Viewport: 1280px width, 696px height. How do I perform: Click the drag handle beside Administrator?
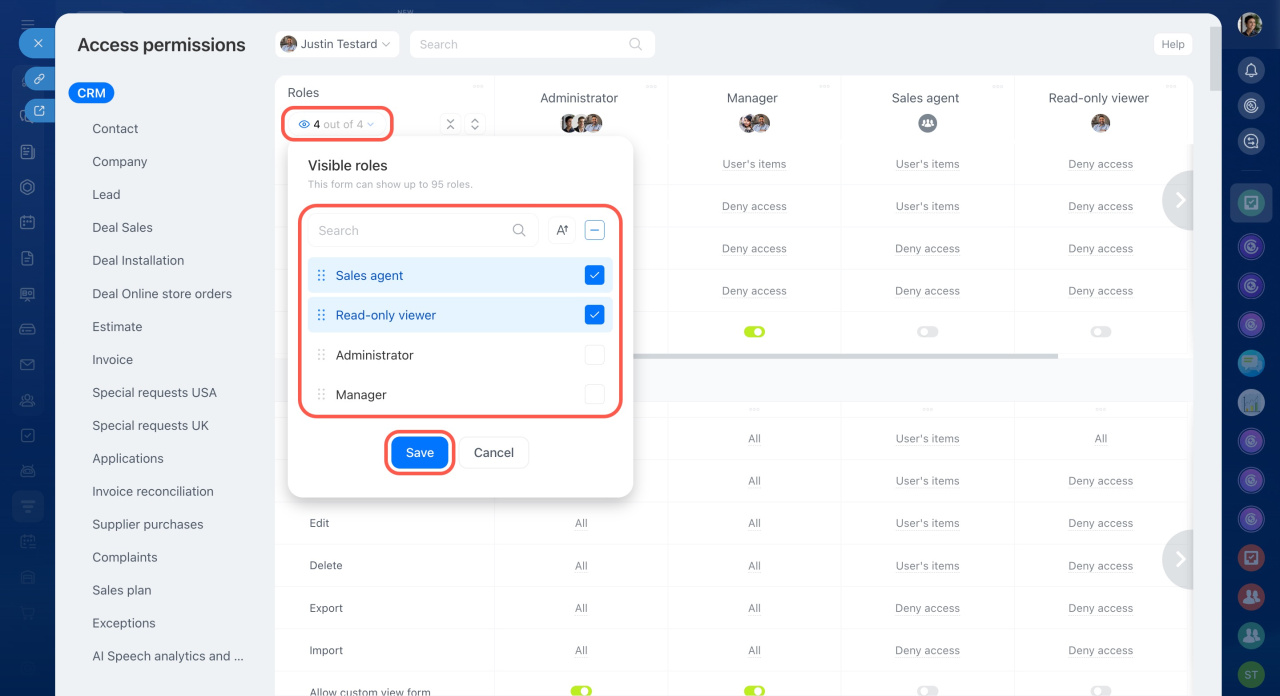(321, 355)
